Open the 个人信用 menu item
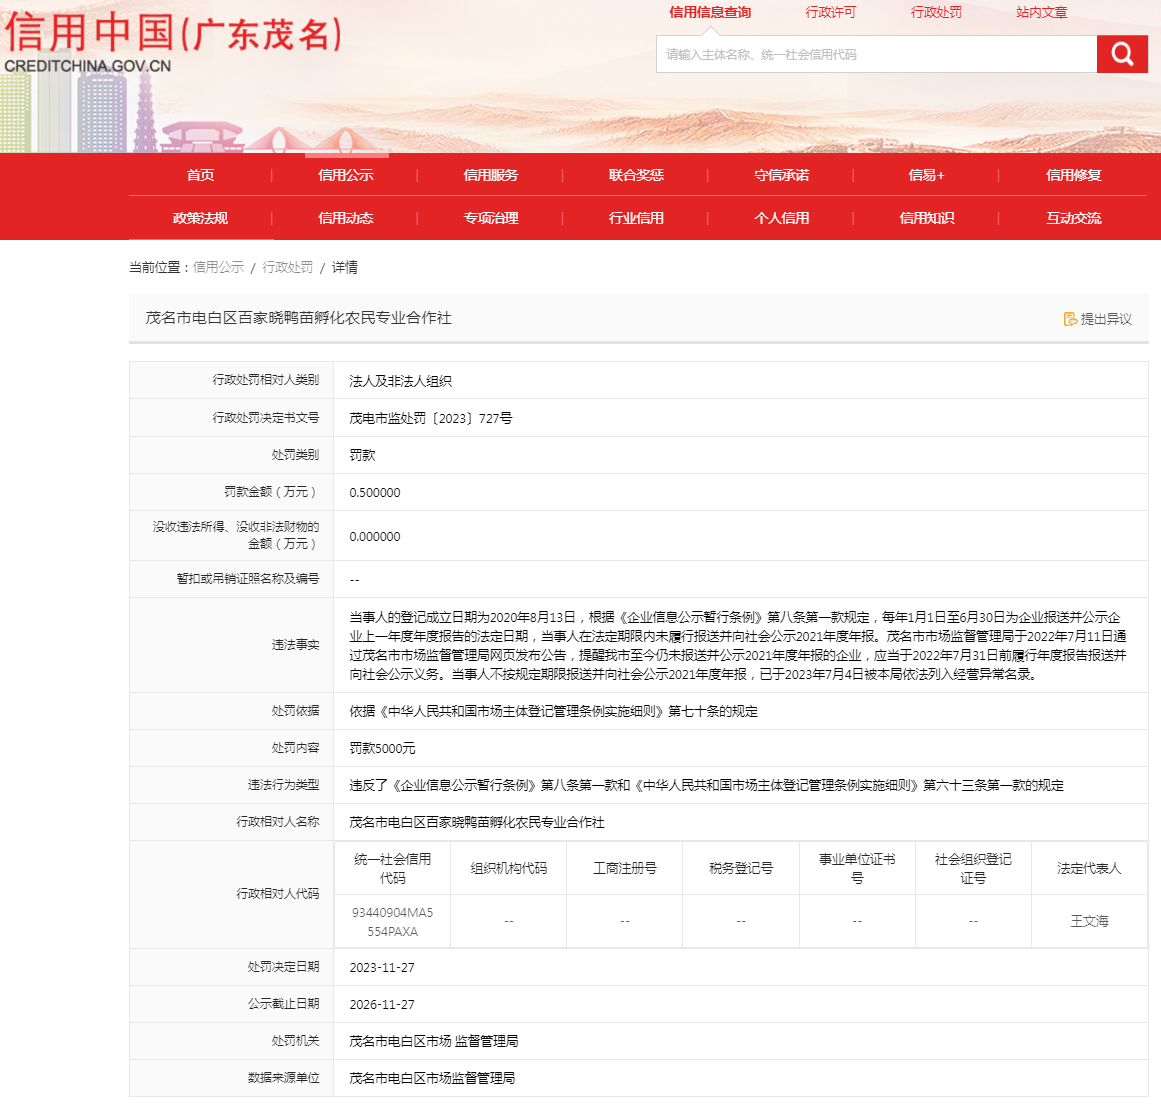The image size is (1161, 1105). [x=782, y=218]
